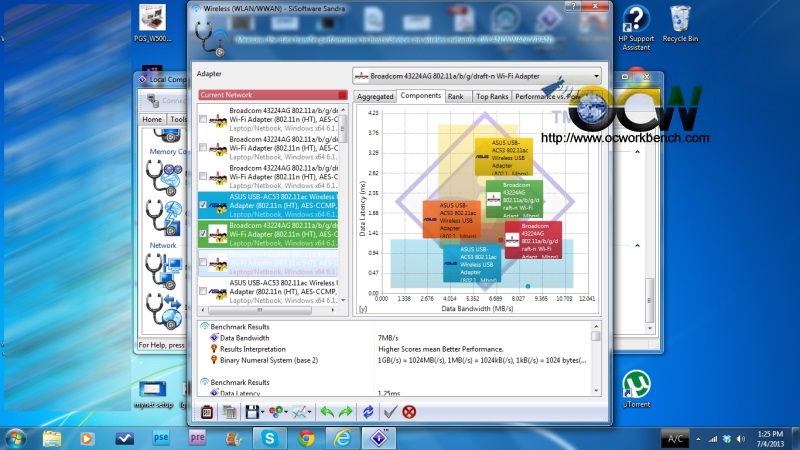Switch to Performance vs. Power tab
The height and width of the screenshot is (450, 800).
click(547, 96)
